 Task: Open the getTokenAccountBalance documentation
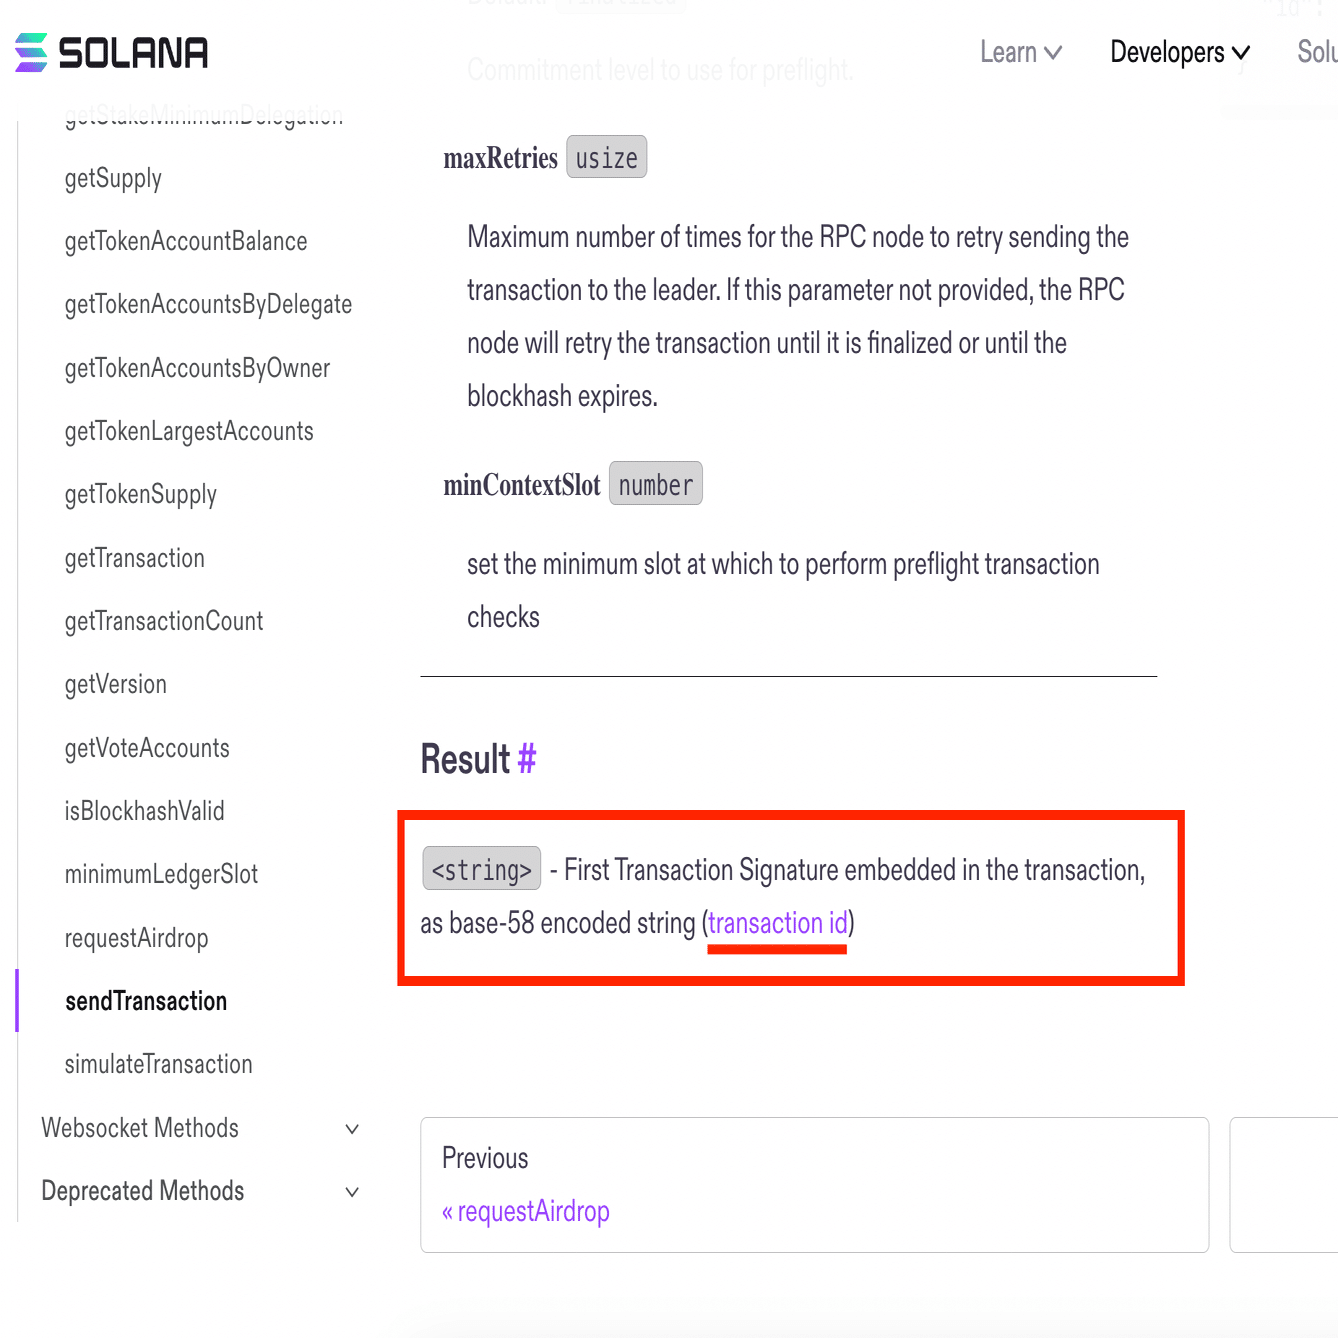(x=186, y=241)
